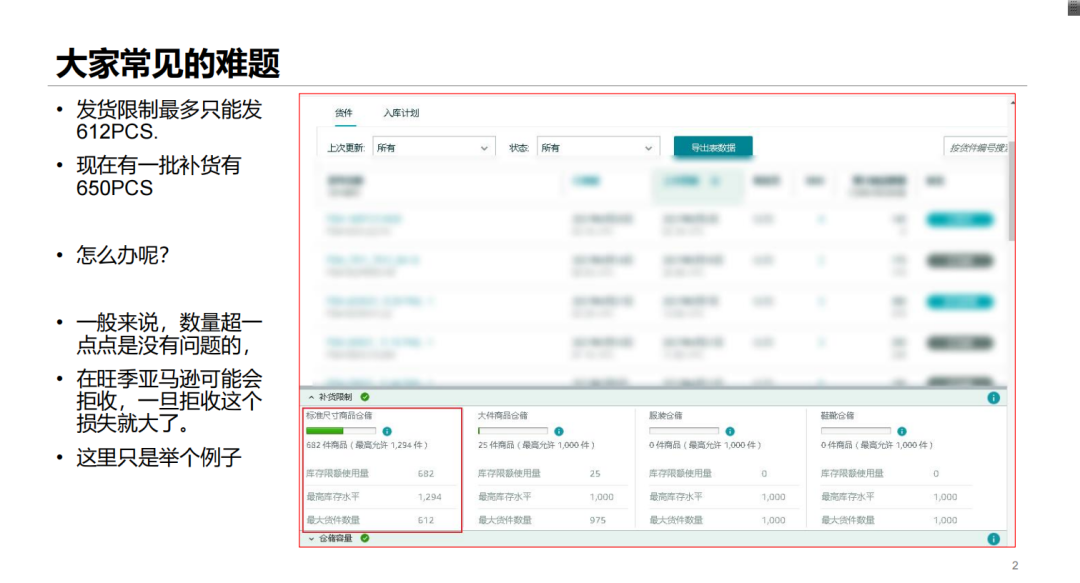Expand the 仓储容量 section
The width and height of the screenshot is (1080, 583).
pos(311,539)
